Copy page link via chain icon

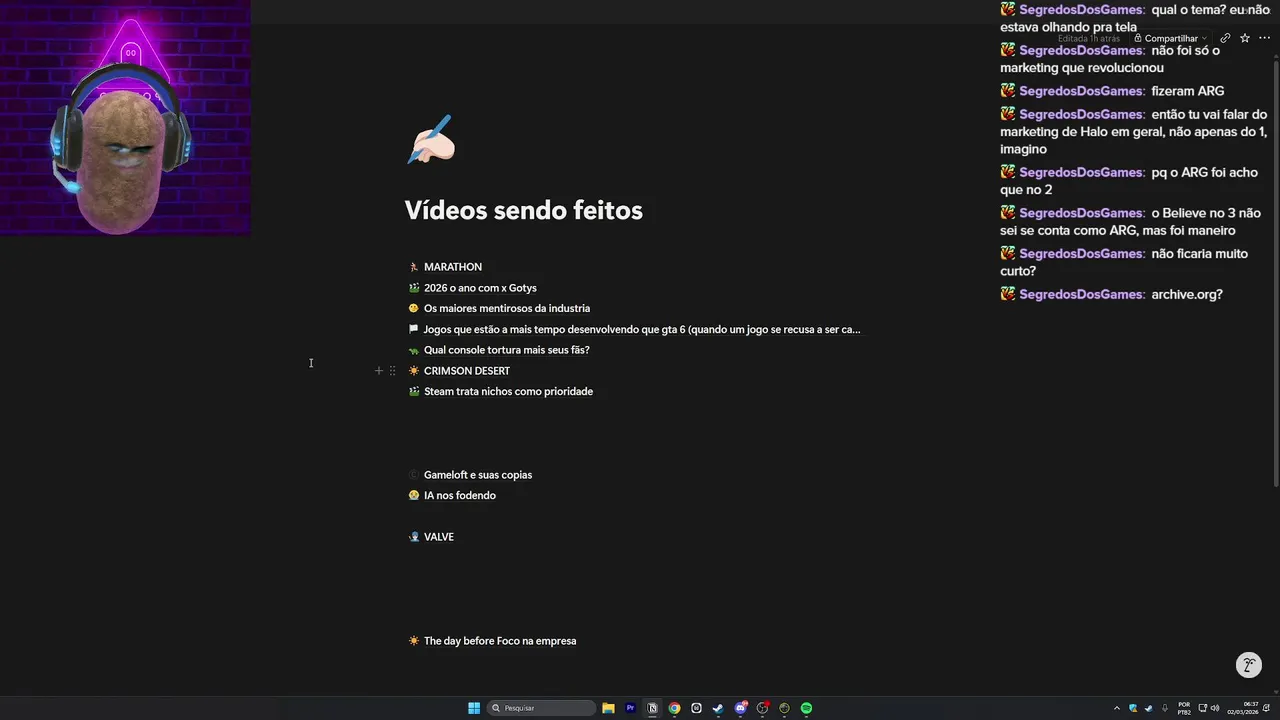click(x=1225, y=38)
